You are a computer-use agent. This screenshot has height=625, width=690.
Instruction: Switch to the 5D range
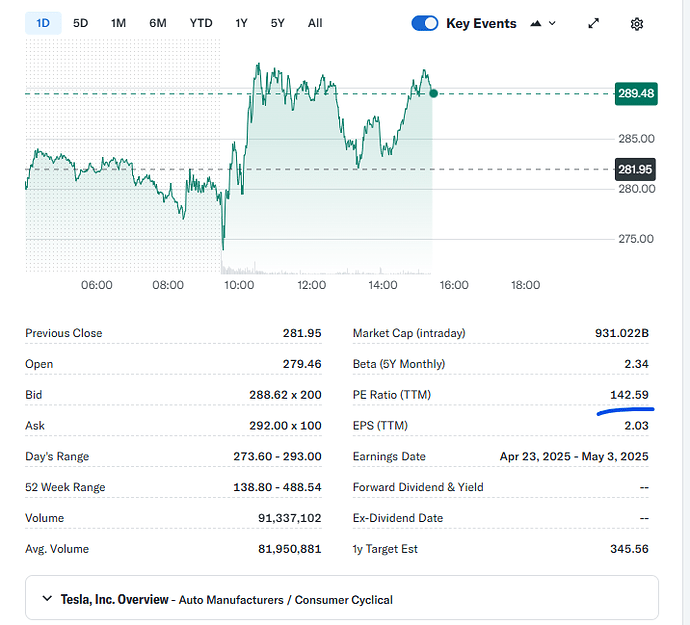(81, 23)
